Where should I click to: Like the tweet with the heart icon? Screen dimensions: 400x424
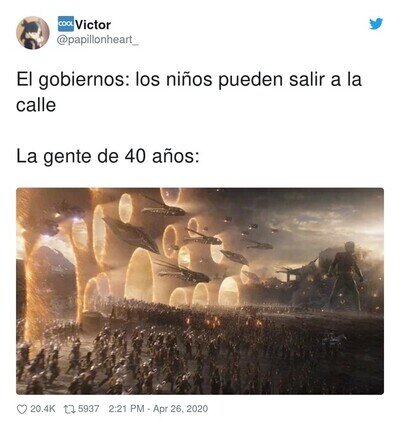[22, 409]
